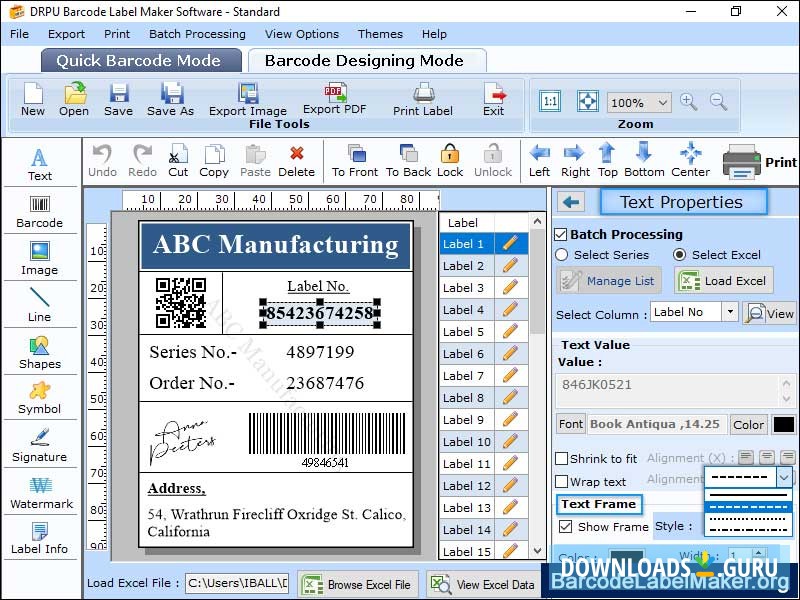Open the File menu

click(x=19, y=34)
